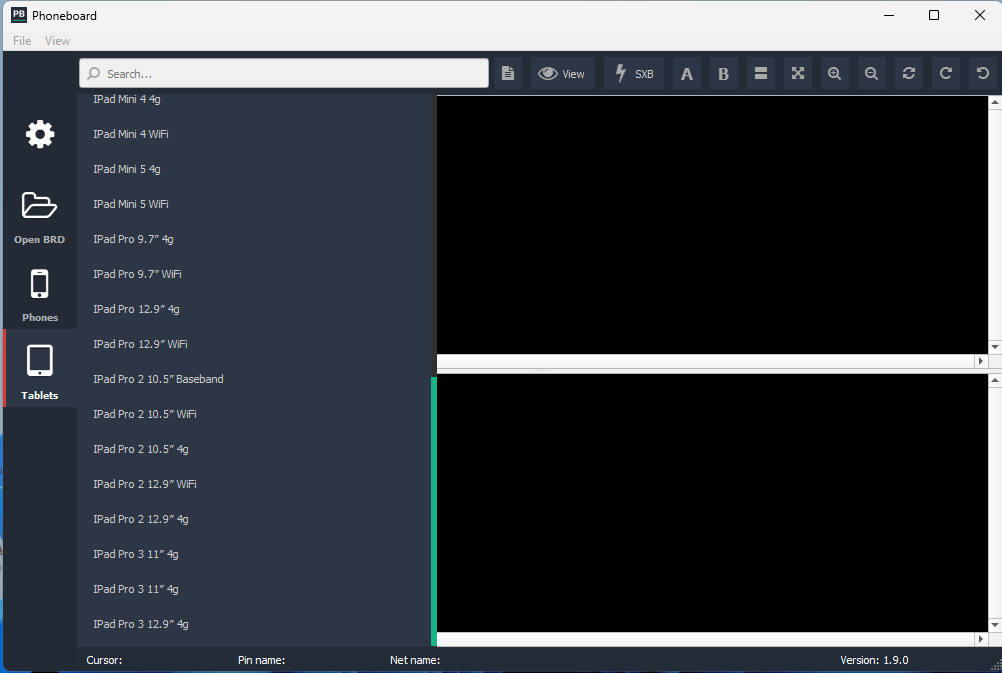
Task: Open the File menu
Action: pyautogui.click(x=22, y=41)
